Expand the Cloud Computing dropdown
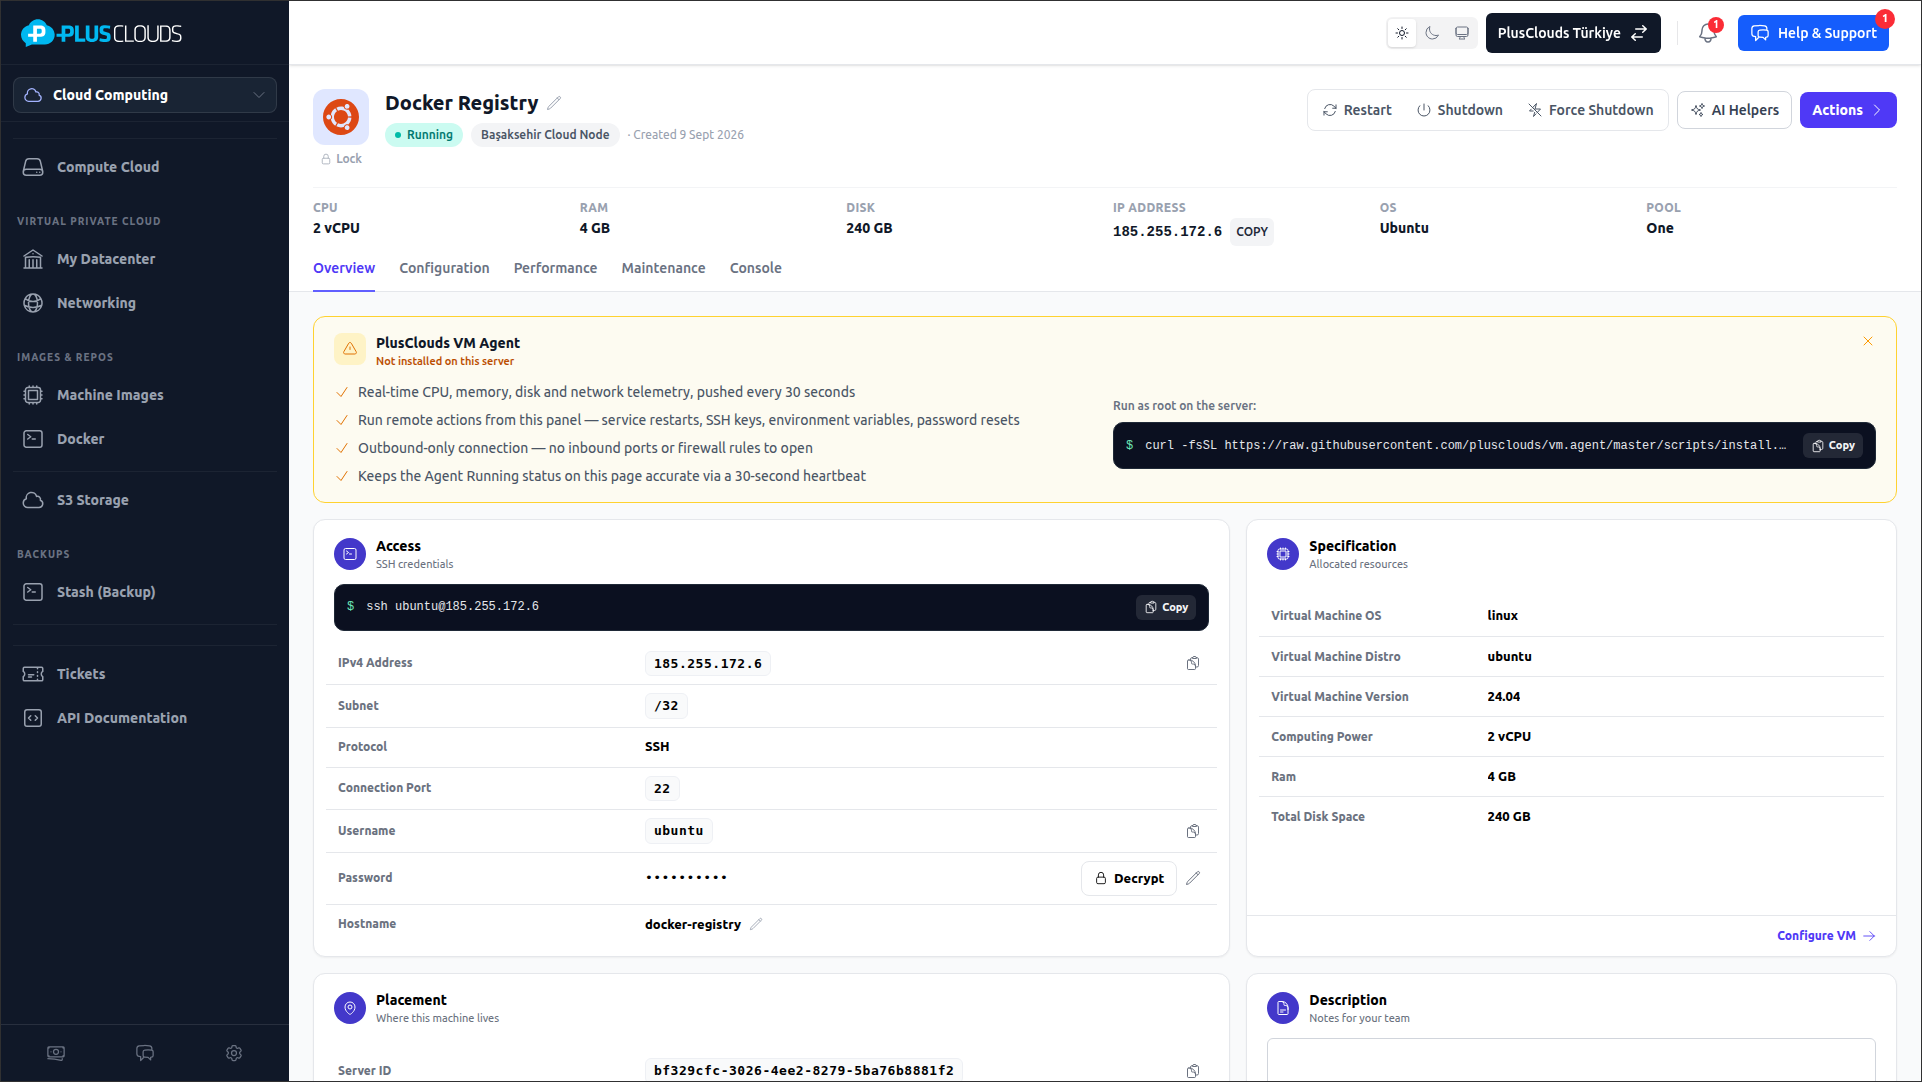Image resolution: width=1922 pixels, height=1082 pixels. click(145, 95)
